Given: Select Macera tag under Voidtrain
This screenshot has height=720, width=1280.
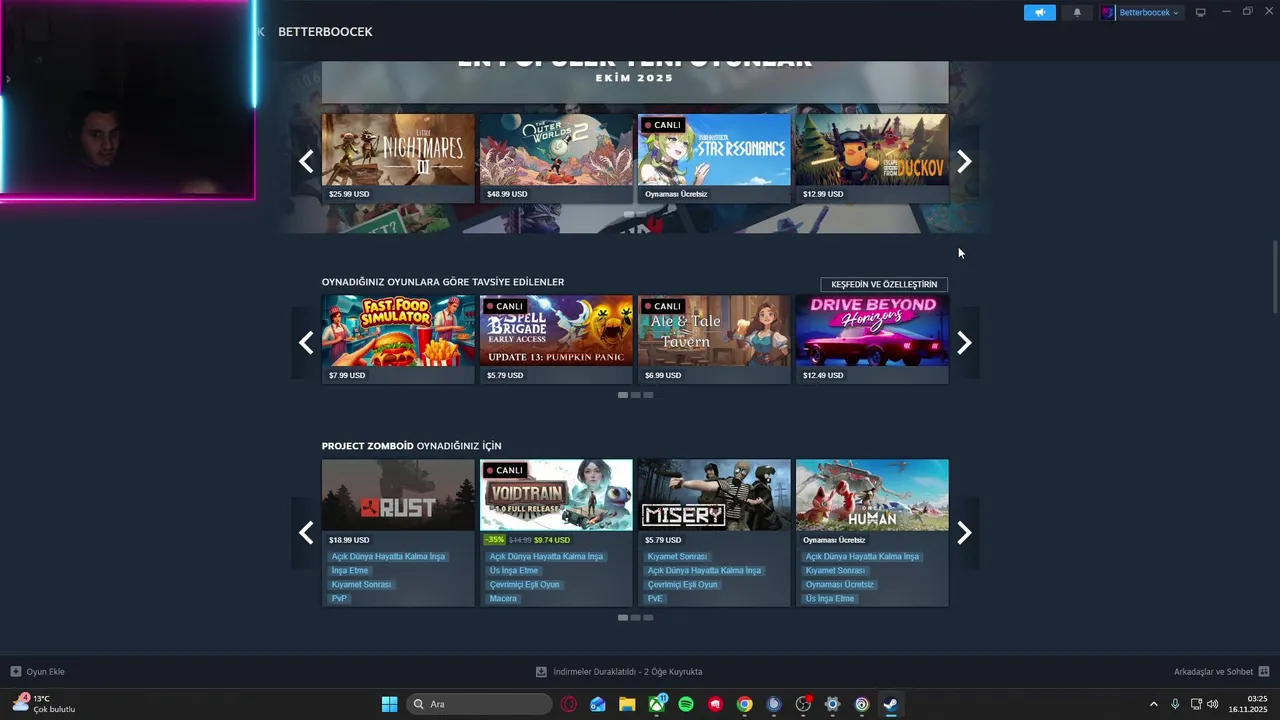Looking at the screenshot, I should click(503, 599).
